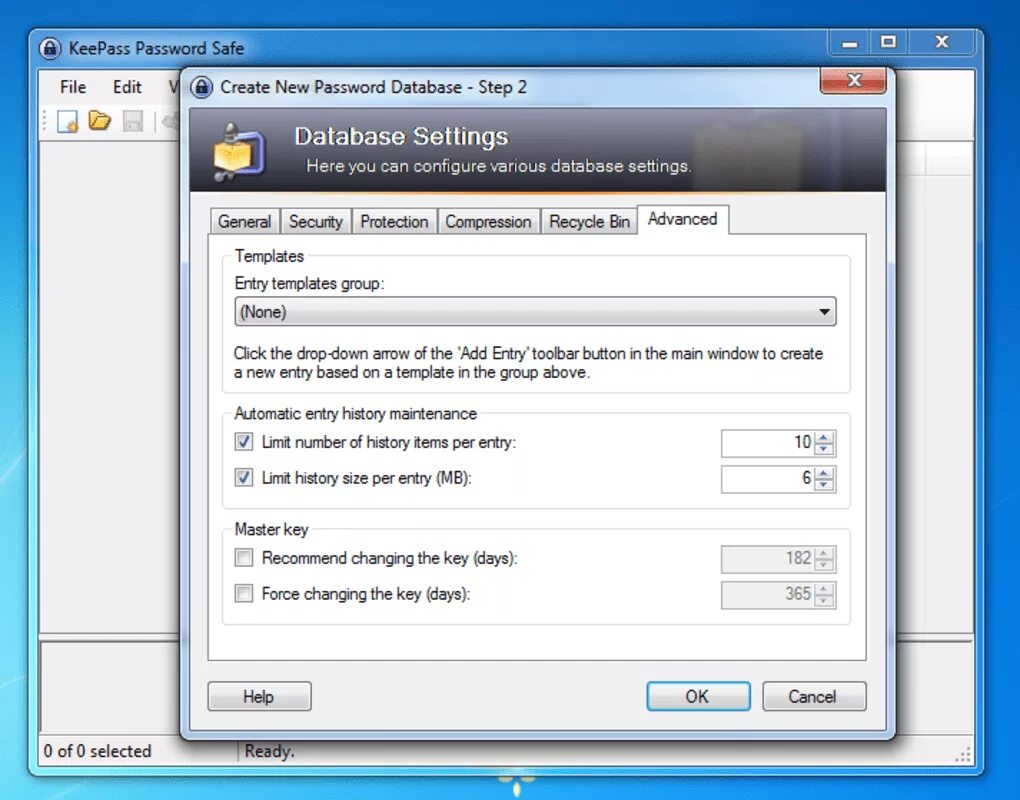Open the Edit menu in KeePass
The image size is (1020, 800).
coord(127,87)
